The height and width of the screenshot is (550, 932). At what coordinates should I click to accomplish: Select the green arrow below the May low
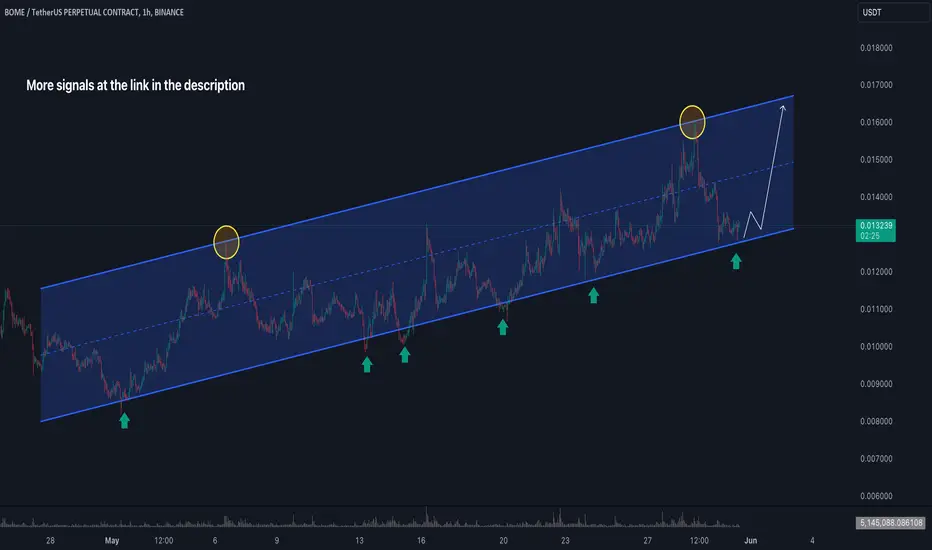(124, 421)
